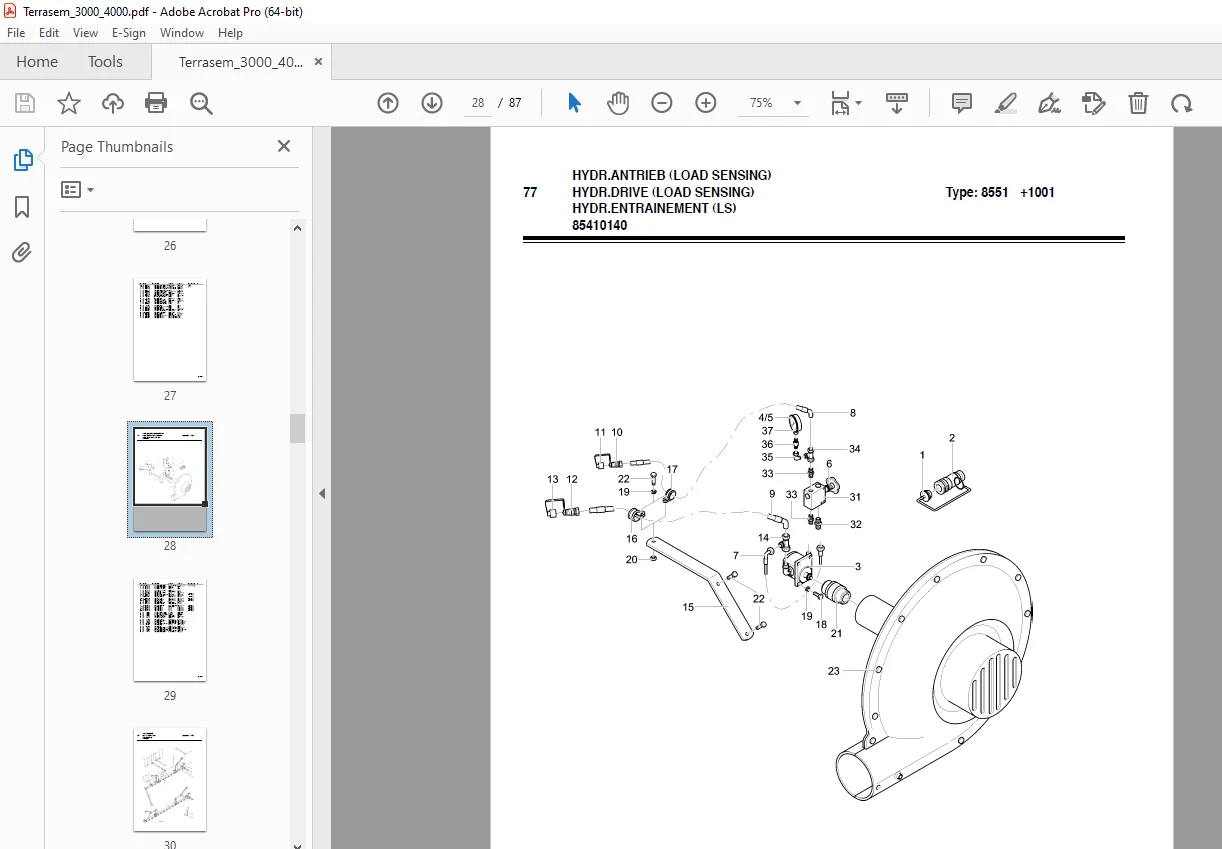Open the E-Sign menu
This screenshot has width=1222, height=849.
(129, 33)
